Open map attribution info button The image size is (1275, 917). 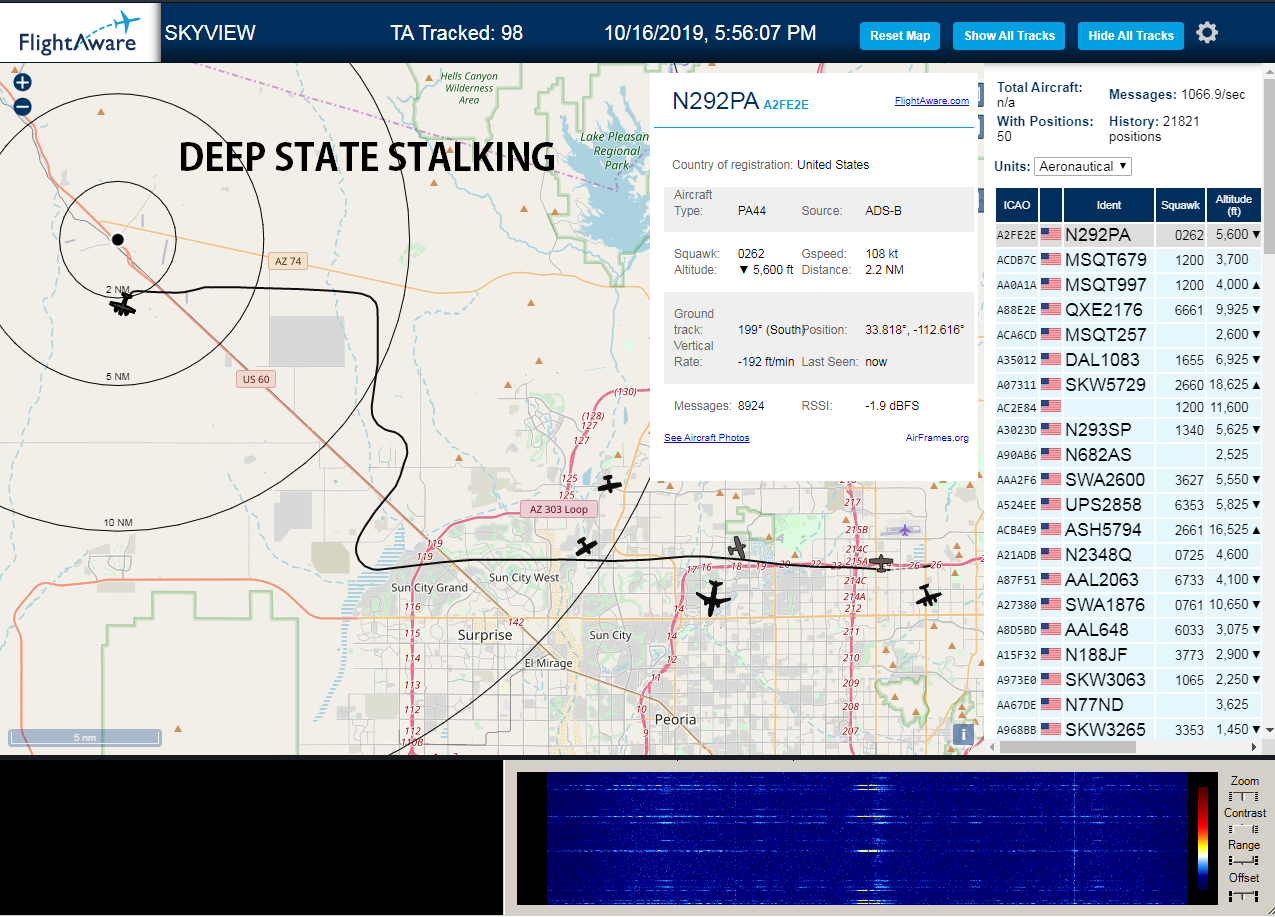coord(963,734)
